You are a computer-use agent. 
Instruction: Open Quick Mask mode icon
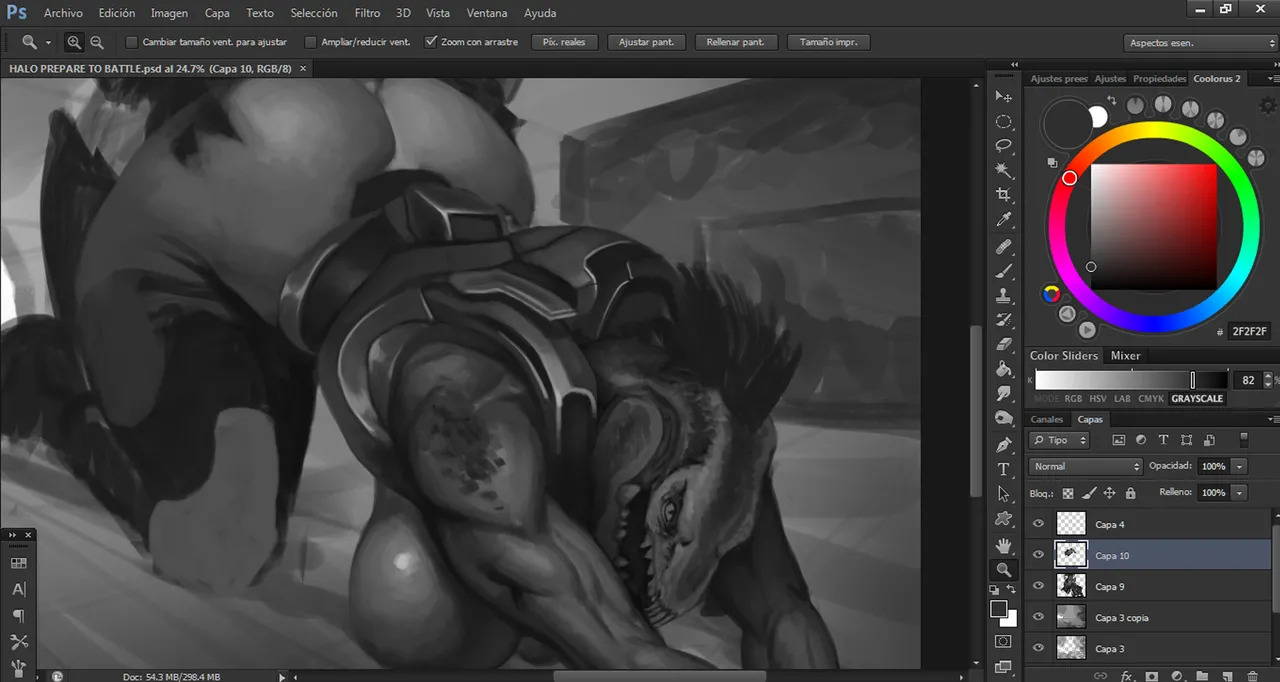click(1004, 641)
